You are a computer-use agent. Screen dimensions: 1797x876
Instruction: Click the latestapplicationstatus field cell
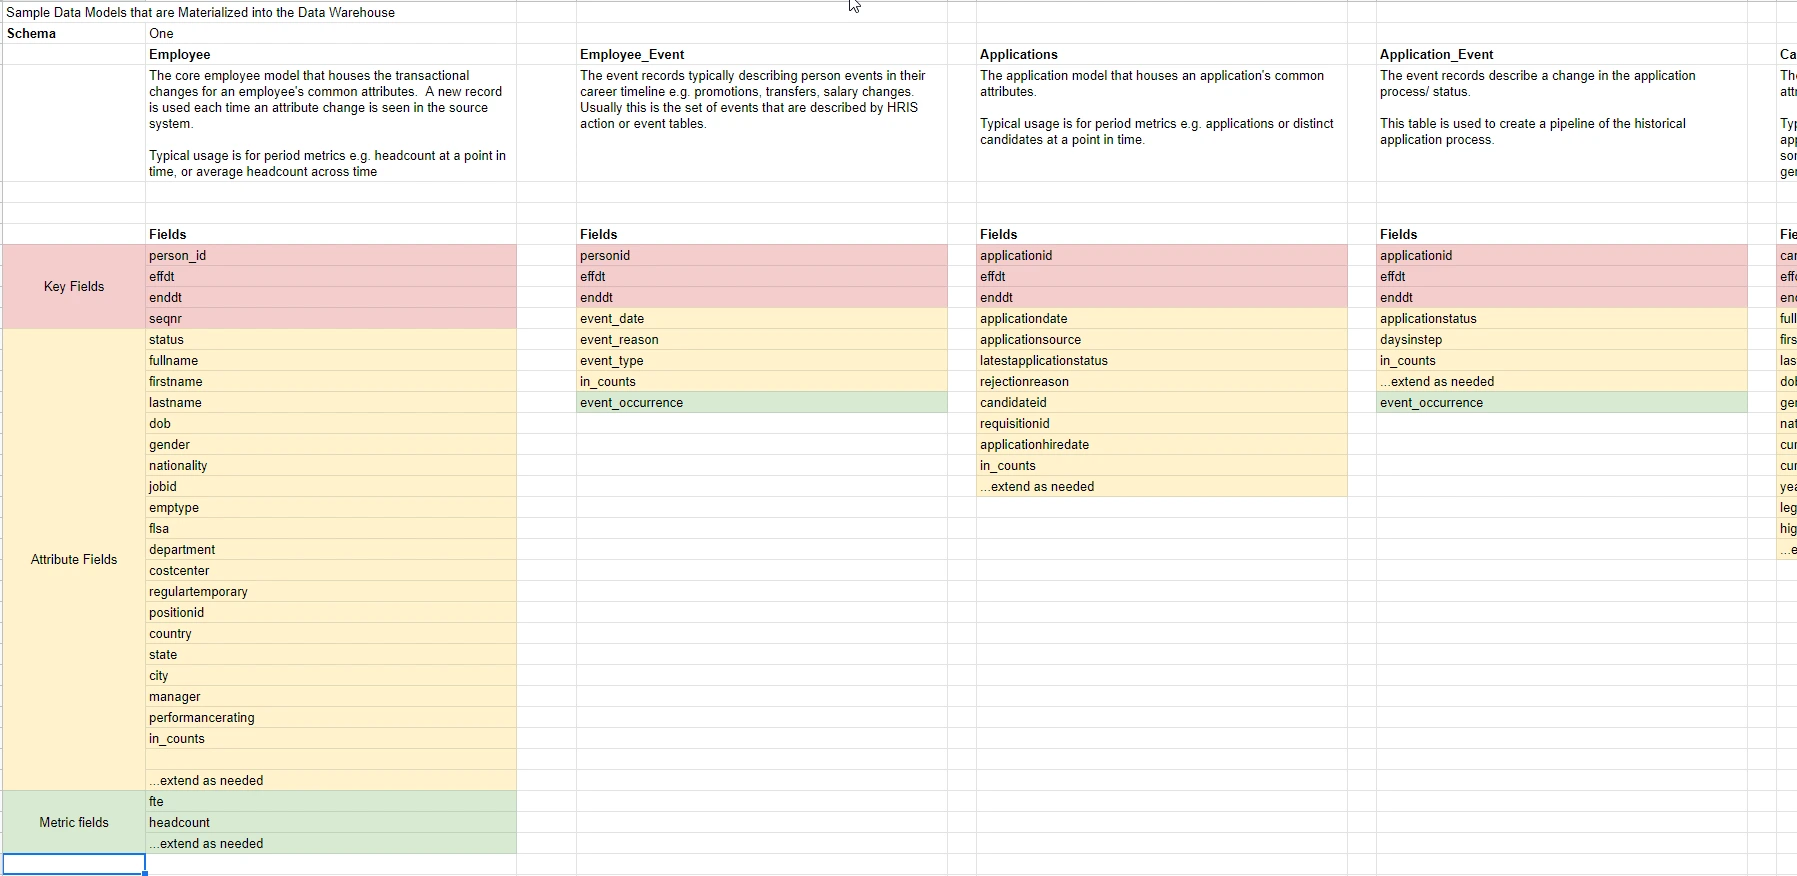coord(1162,360)
